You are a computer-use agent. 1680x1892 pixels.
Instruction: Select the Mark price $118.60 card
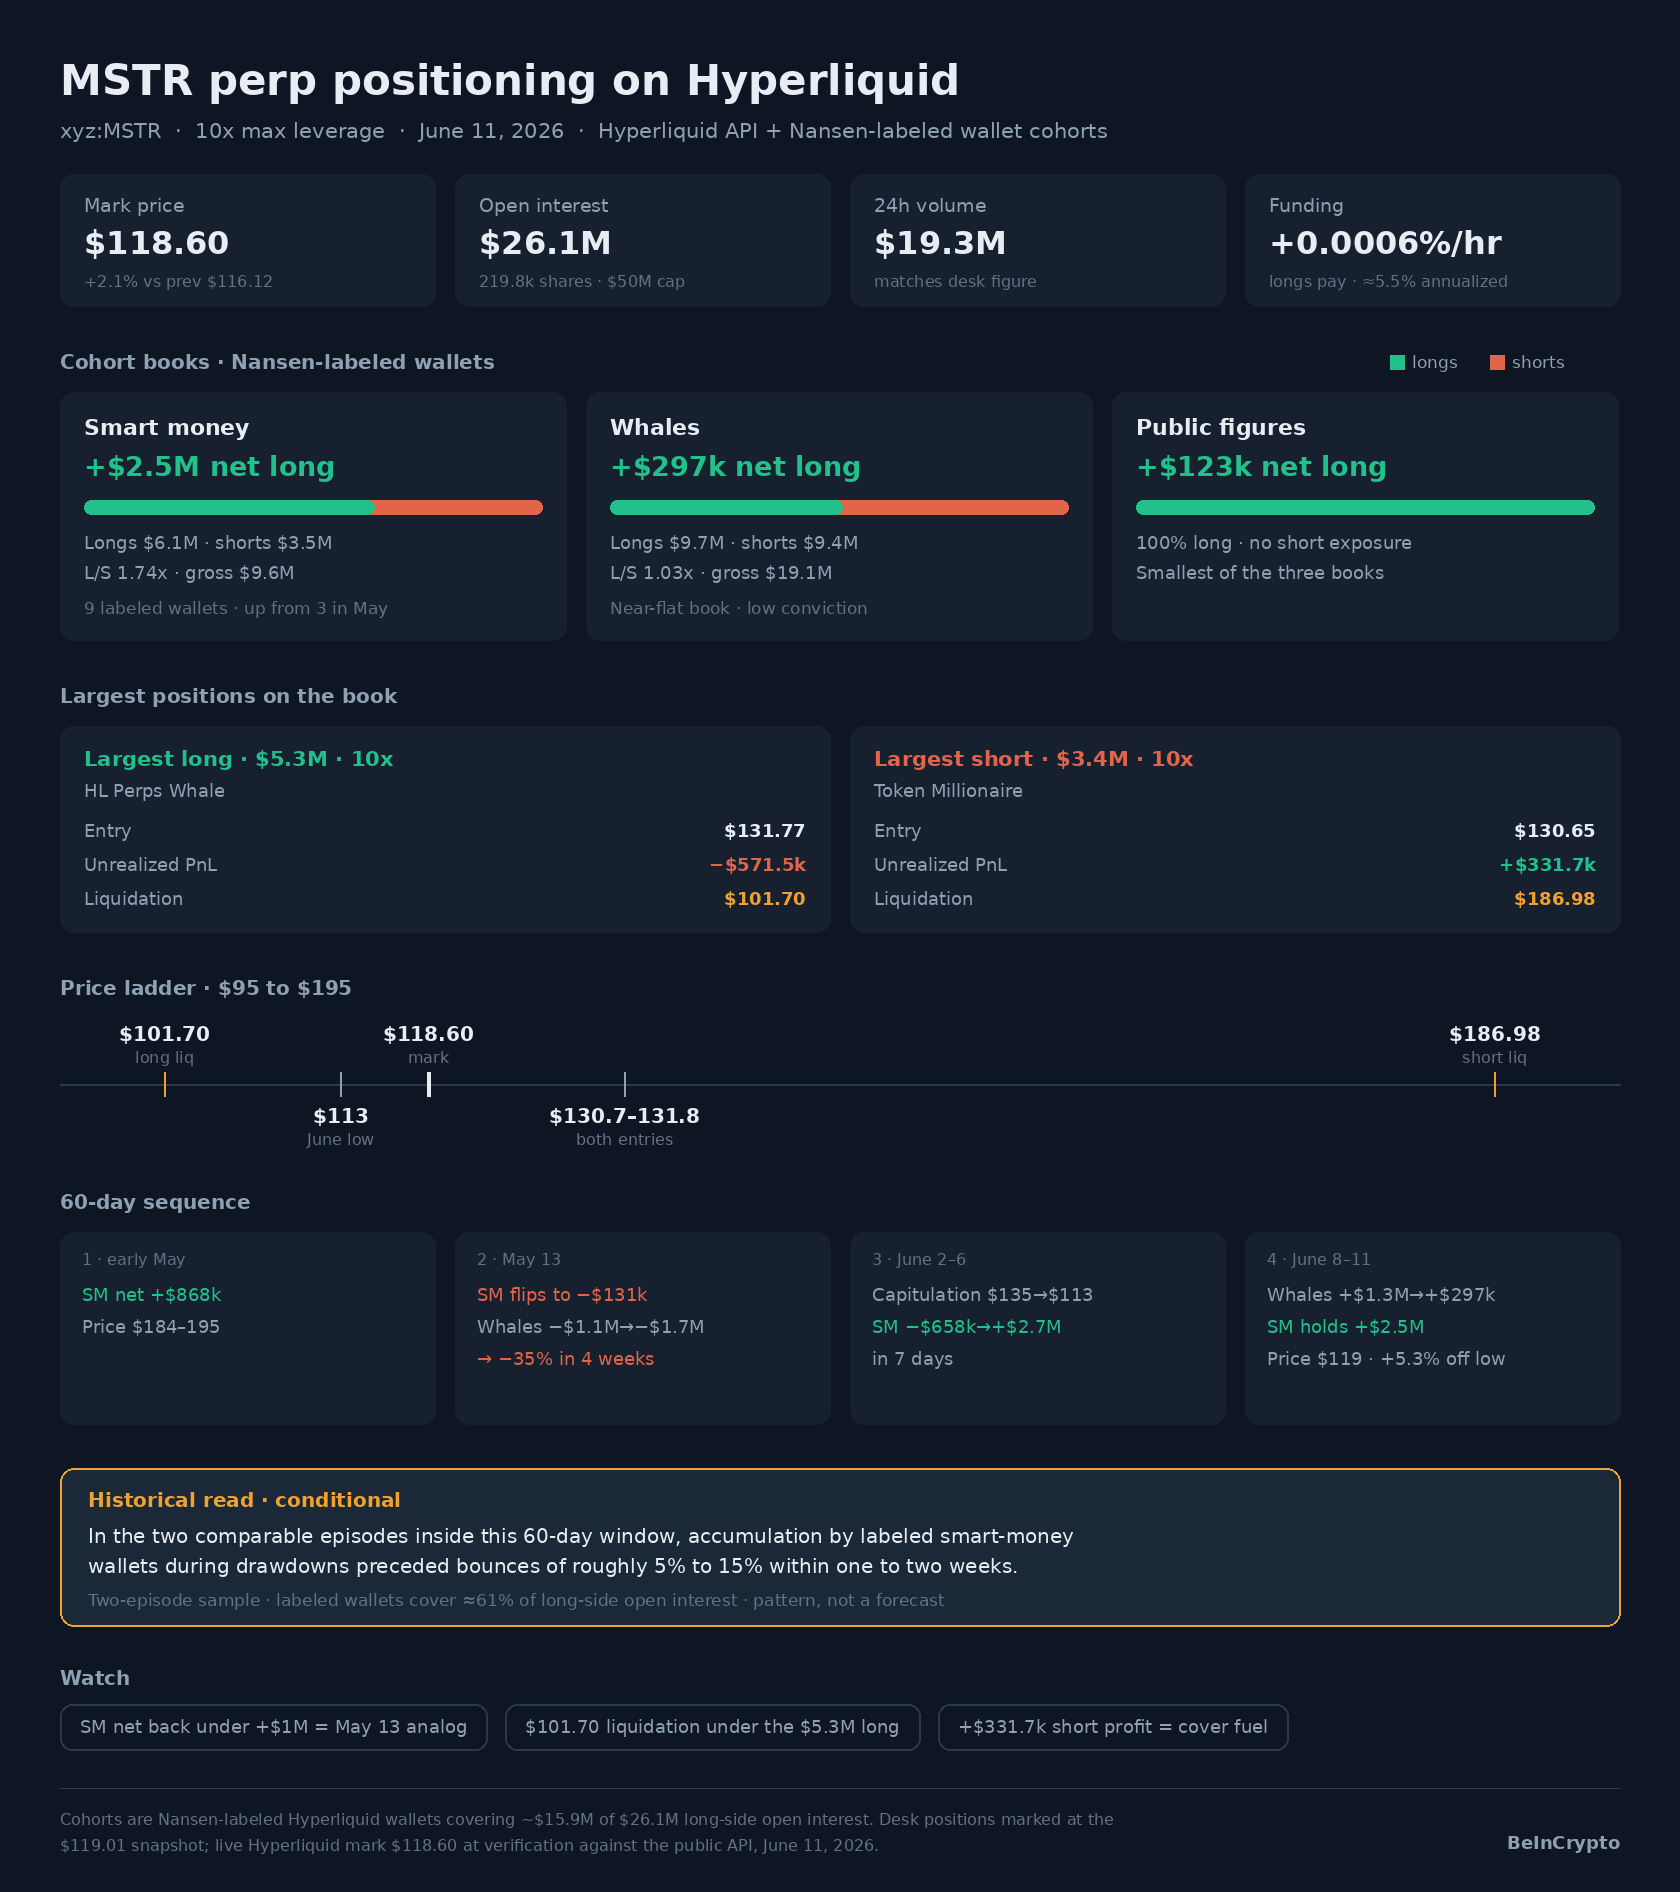pos(248,240)
